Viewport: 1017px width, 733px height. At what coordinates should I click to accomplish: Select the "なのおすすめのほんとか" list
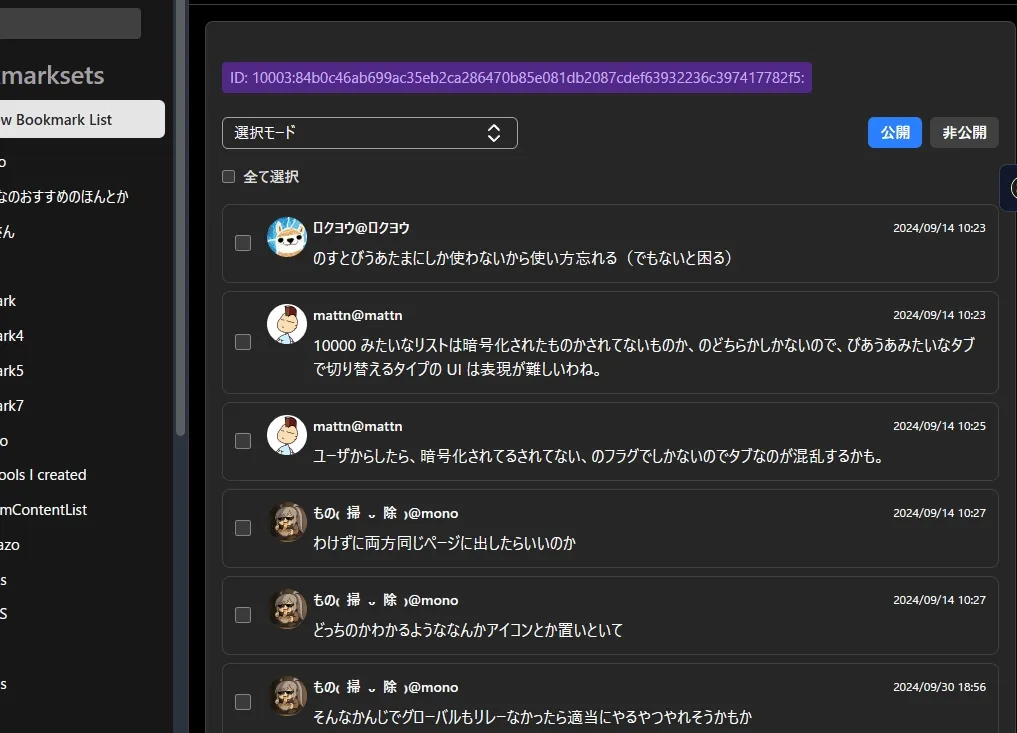pos(63,196)
